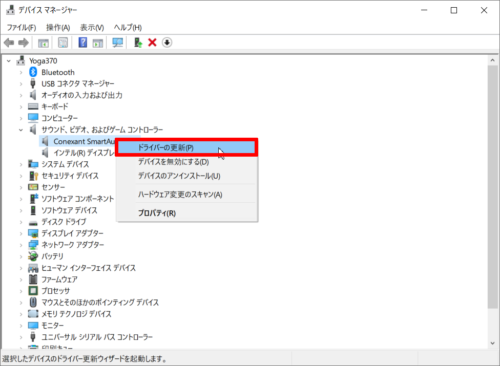Click the action pane toolbar icon beside Help
Image resolution: width=500 pixels, height=366 pixels.
coord(98,43)
